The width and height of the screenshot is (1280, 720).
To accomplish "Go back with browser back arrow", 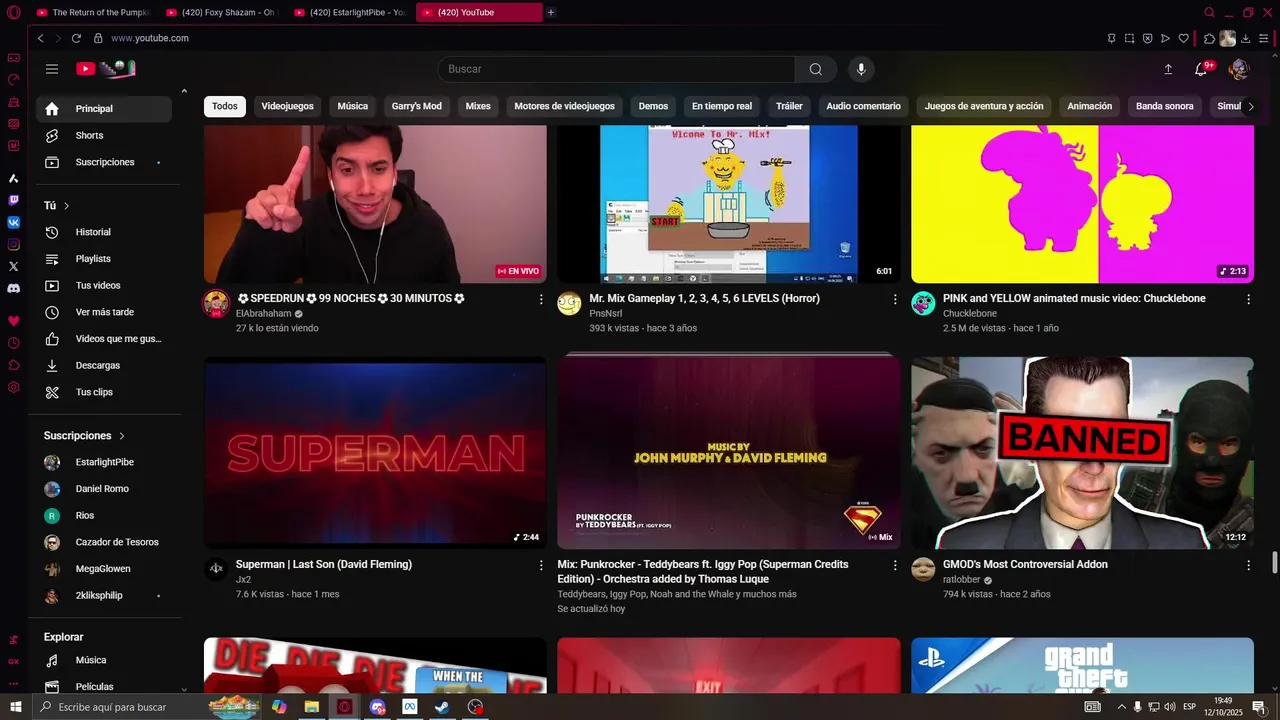I will 40,38.
